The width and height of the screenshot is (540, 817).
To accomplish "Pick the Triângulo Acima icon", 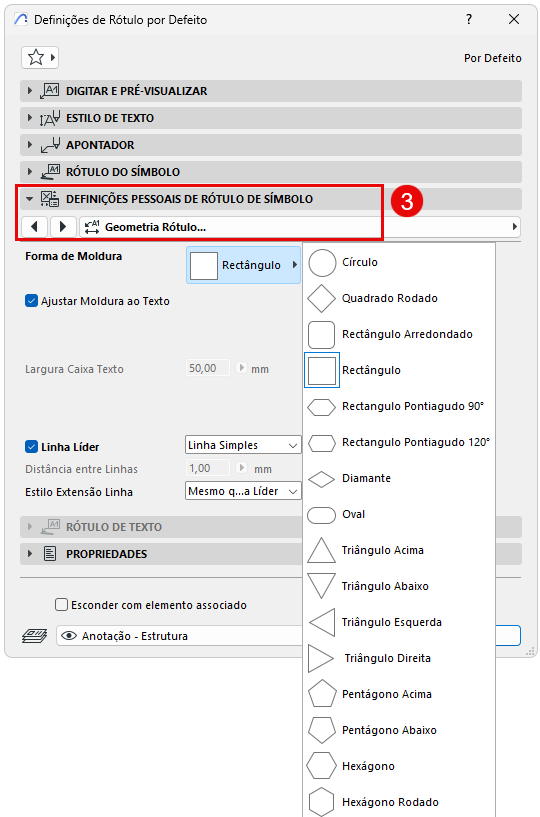I will (322, 550).
